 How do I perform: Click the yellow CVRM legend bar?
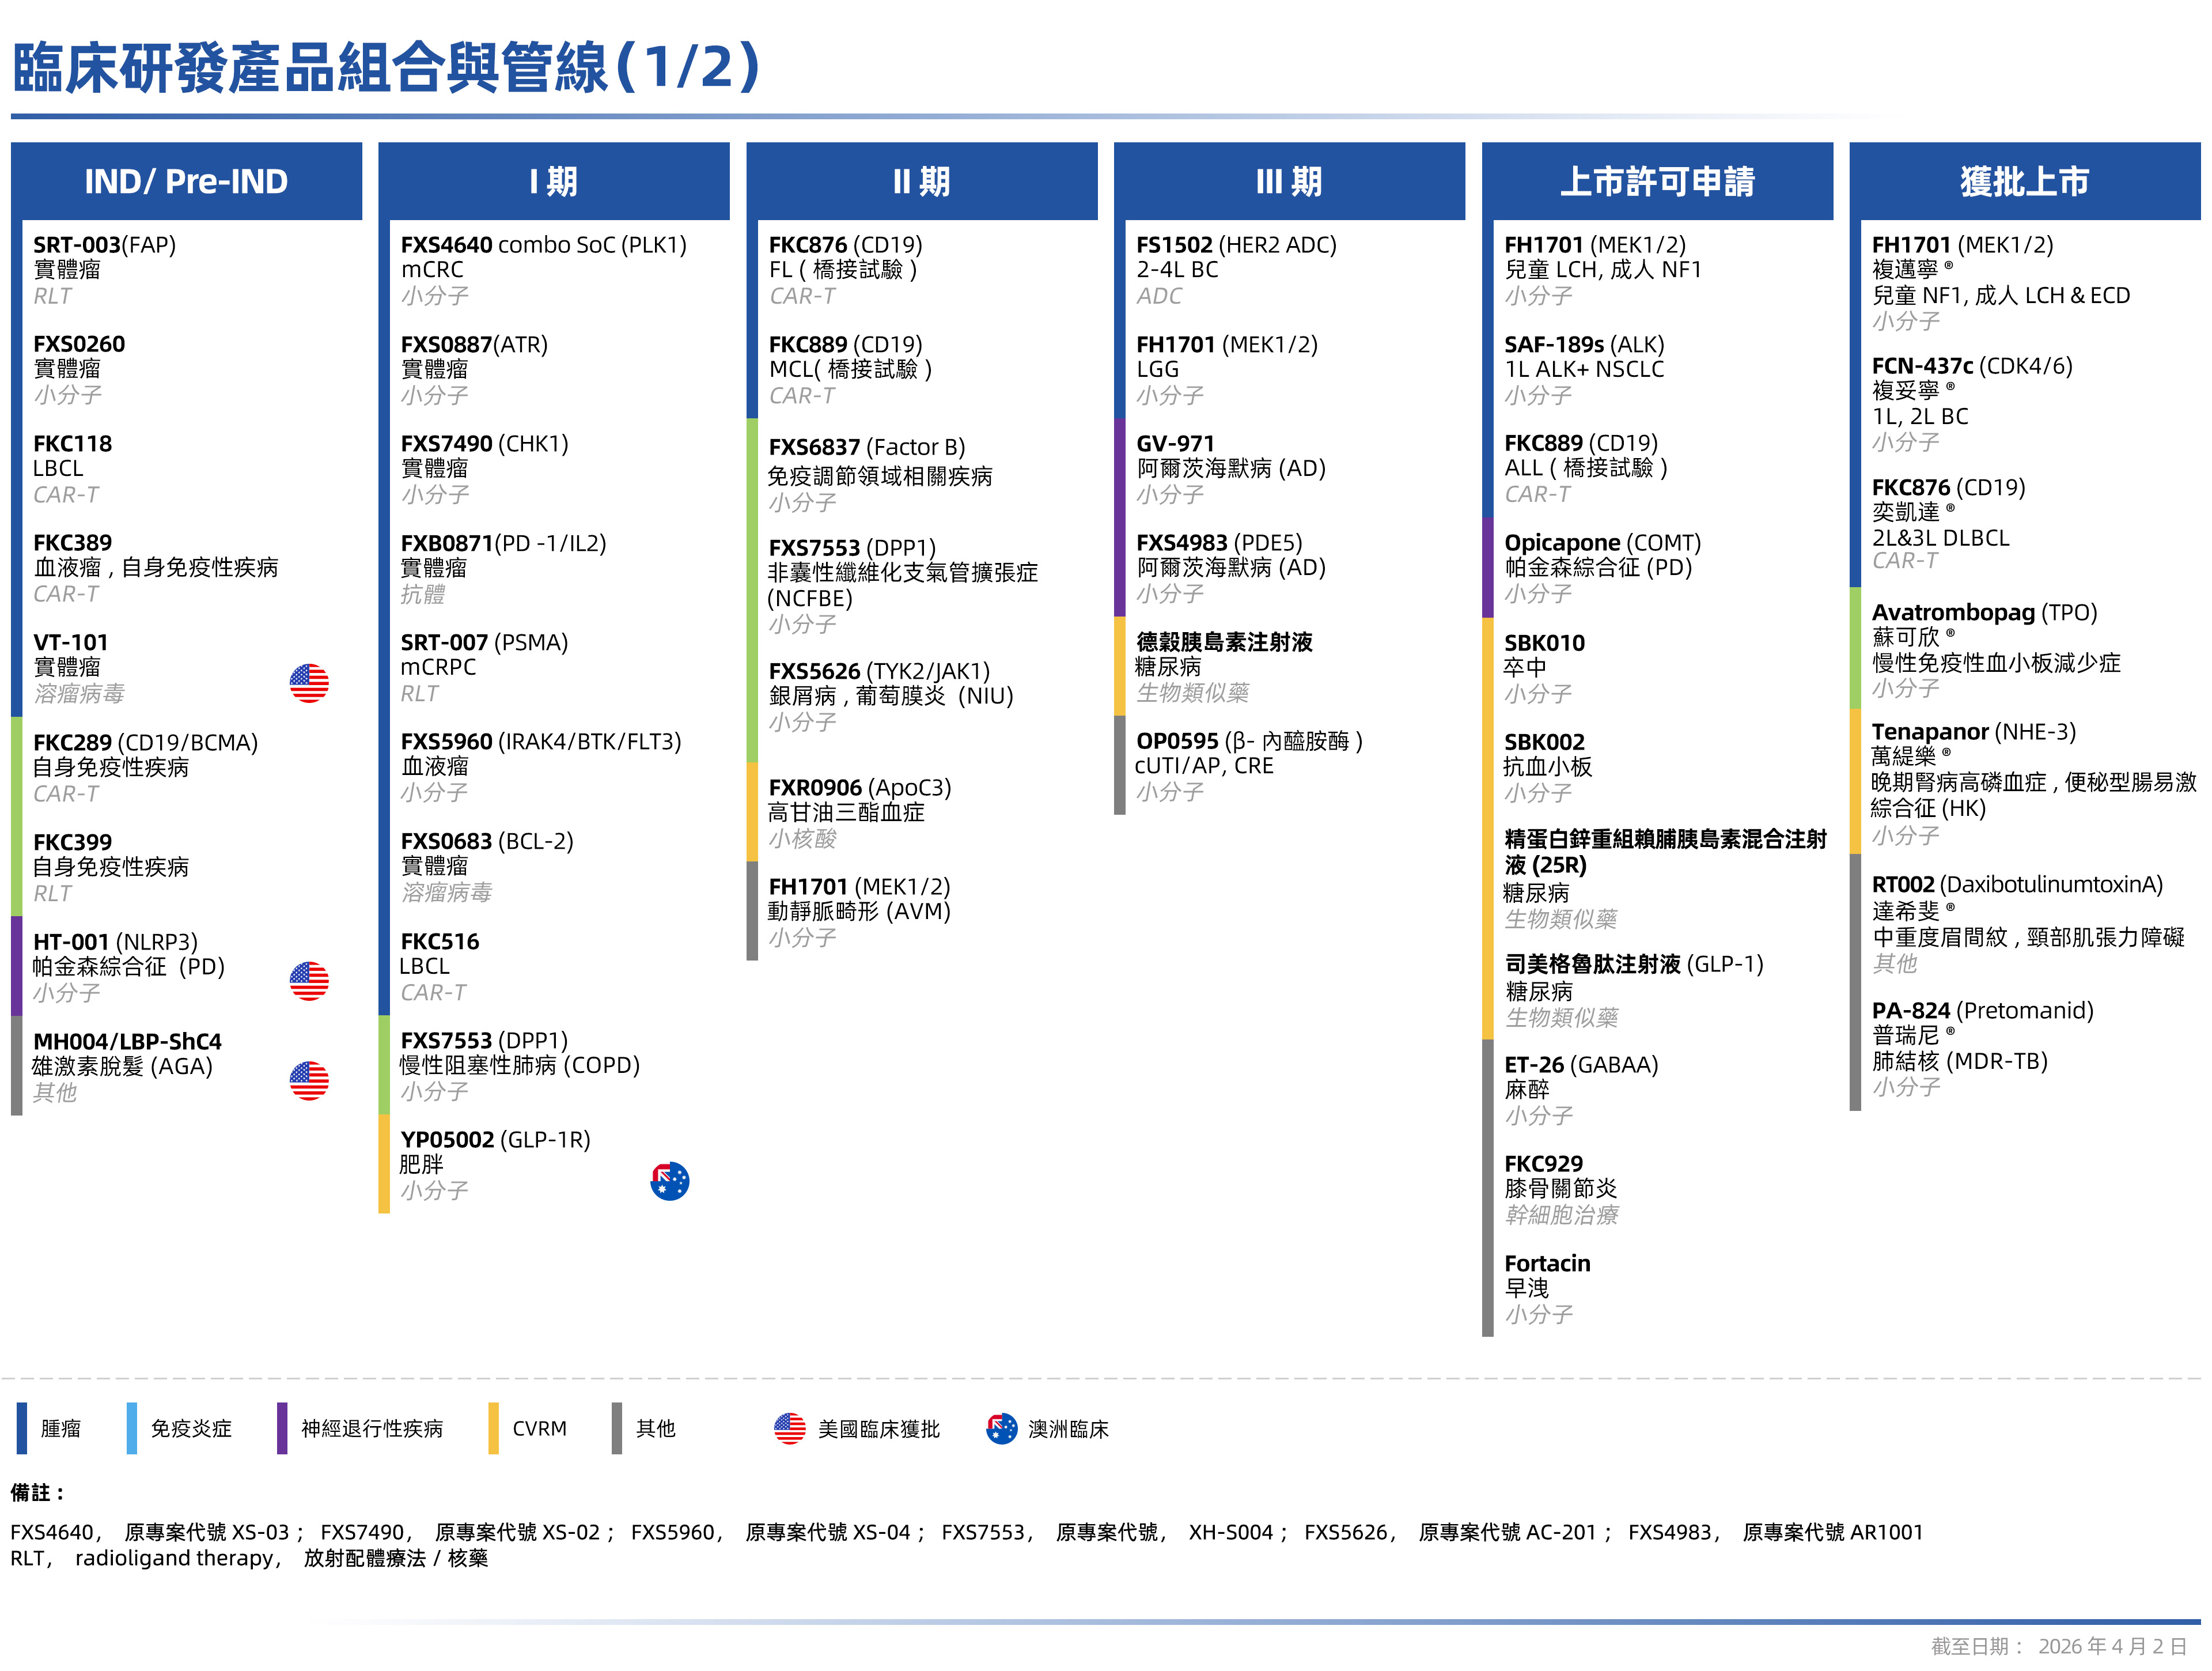pyautogui.click(x=493, y=1428)
